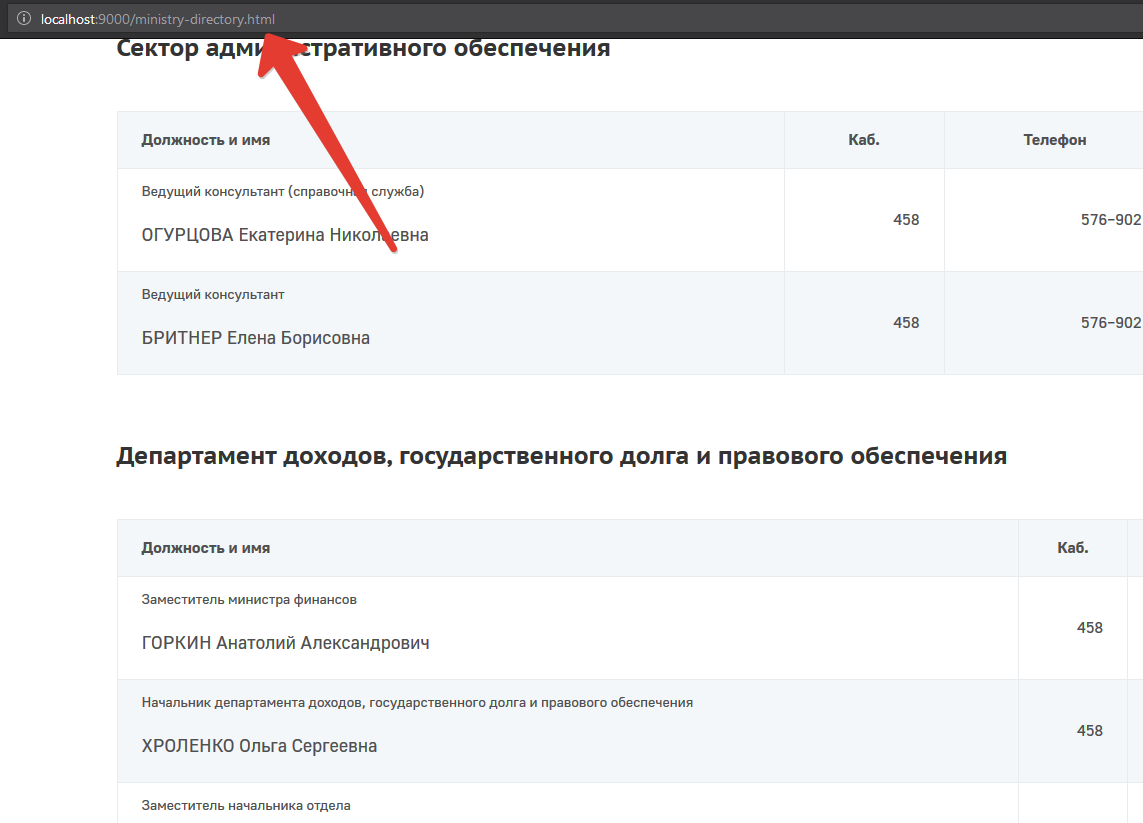Screen dimensions: 1143x823
Task: Click the localhost URL in the address bar
Action: pyautogui.click(x=157, y=19)
